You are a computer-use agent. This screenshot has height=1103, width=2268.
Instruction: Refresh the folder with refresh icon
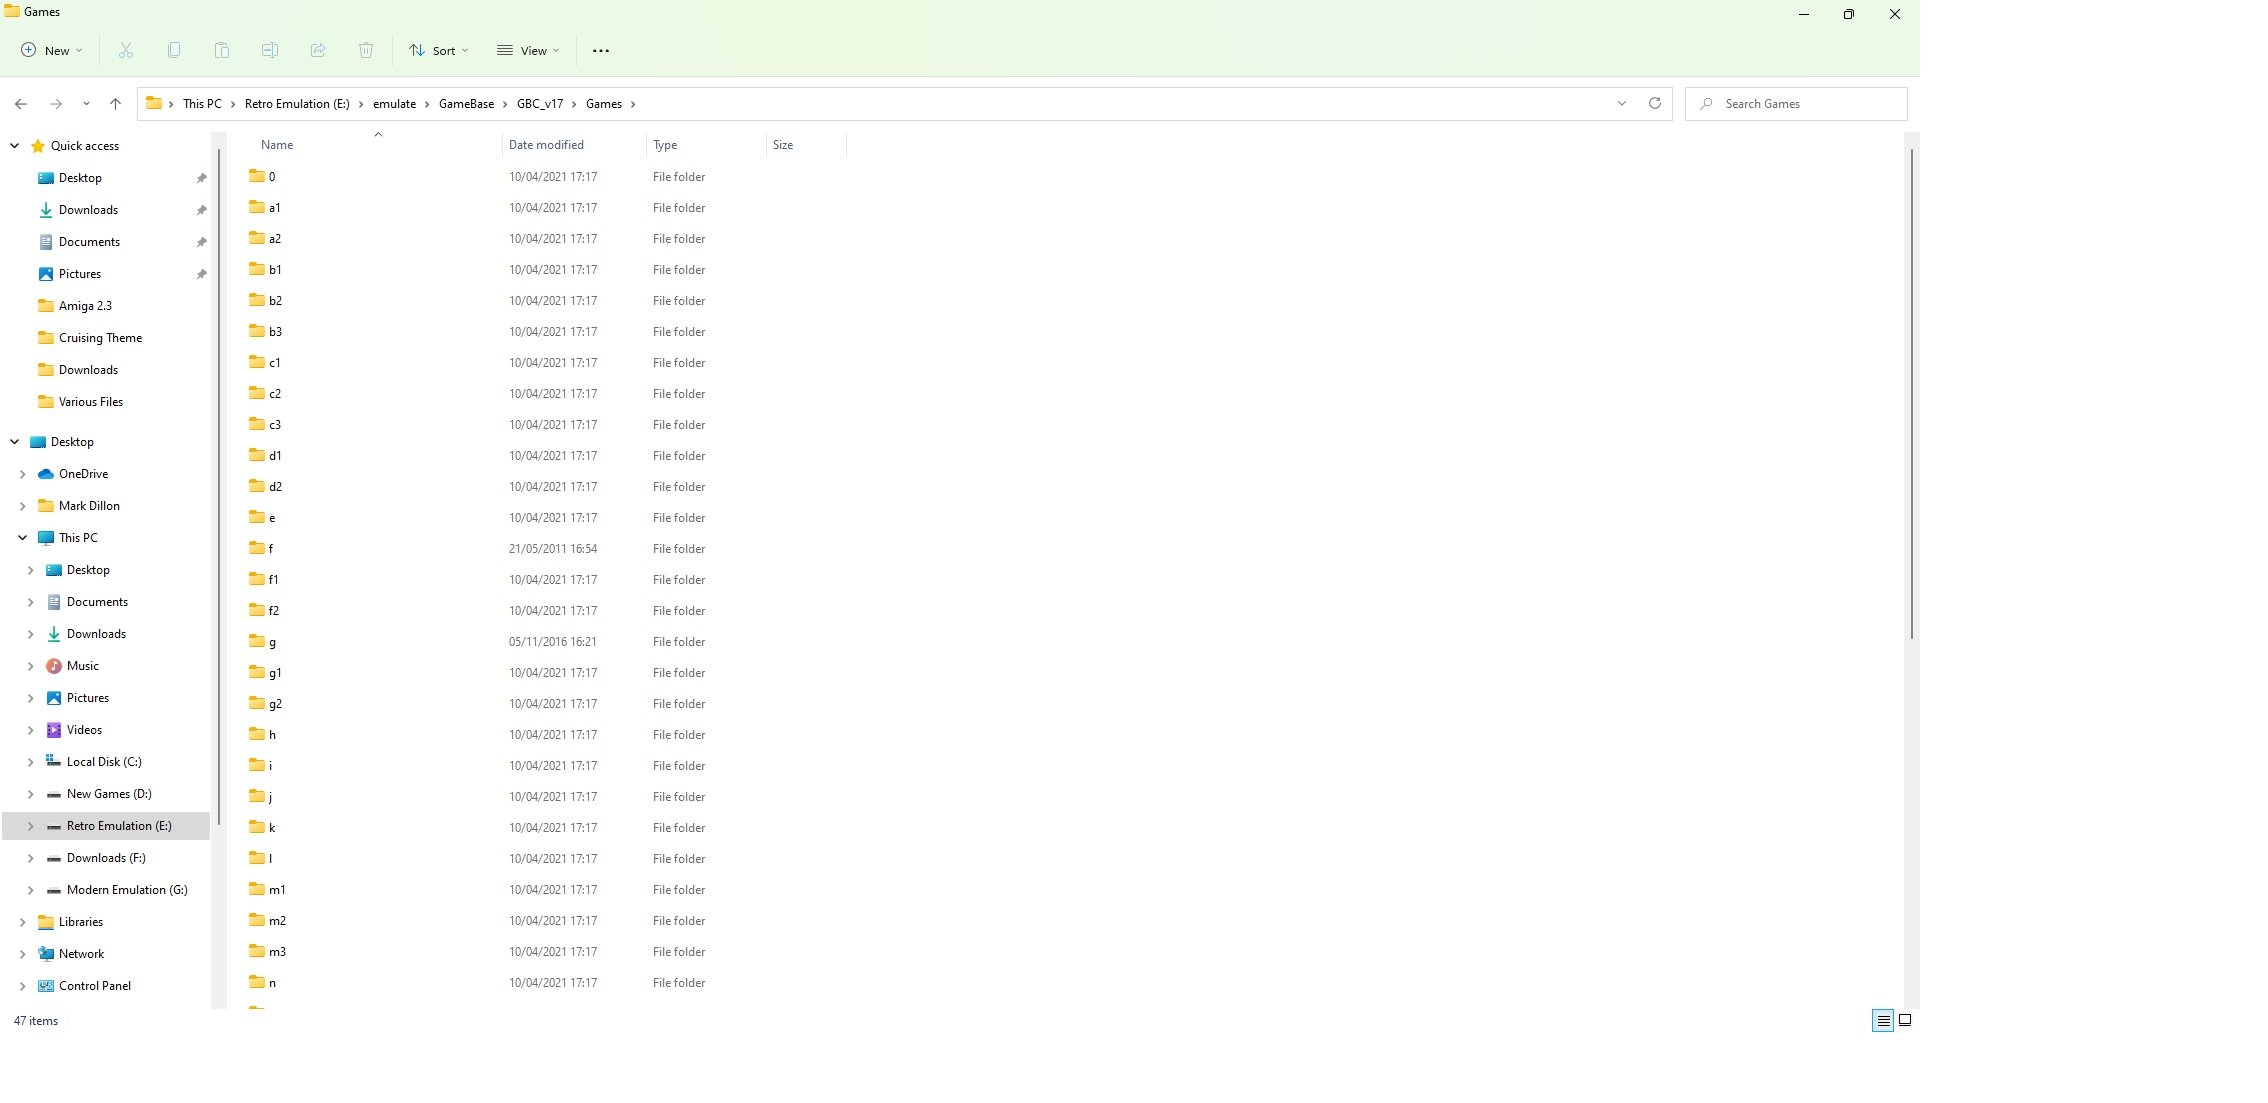coord(1655,103)
